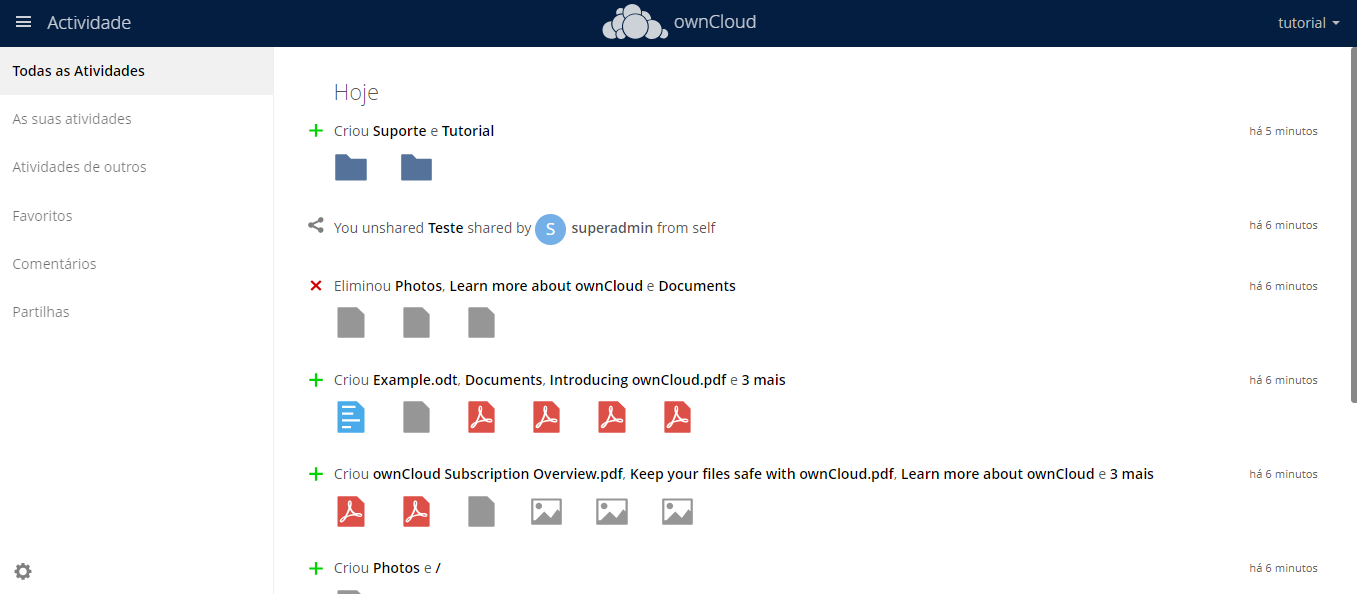Viewport: 1357px width, 594px height.
Task: Expand 3 mais in the Example.odt activity
Action: 764,380
